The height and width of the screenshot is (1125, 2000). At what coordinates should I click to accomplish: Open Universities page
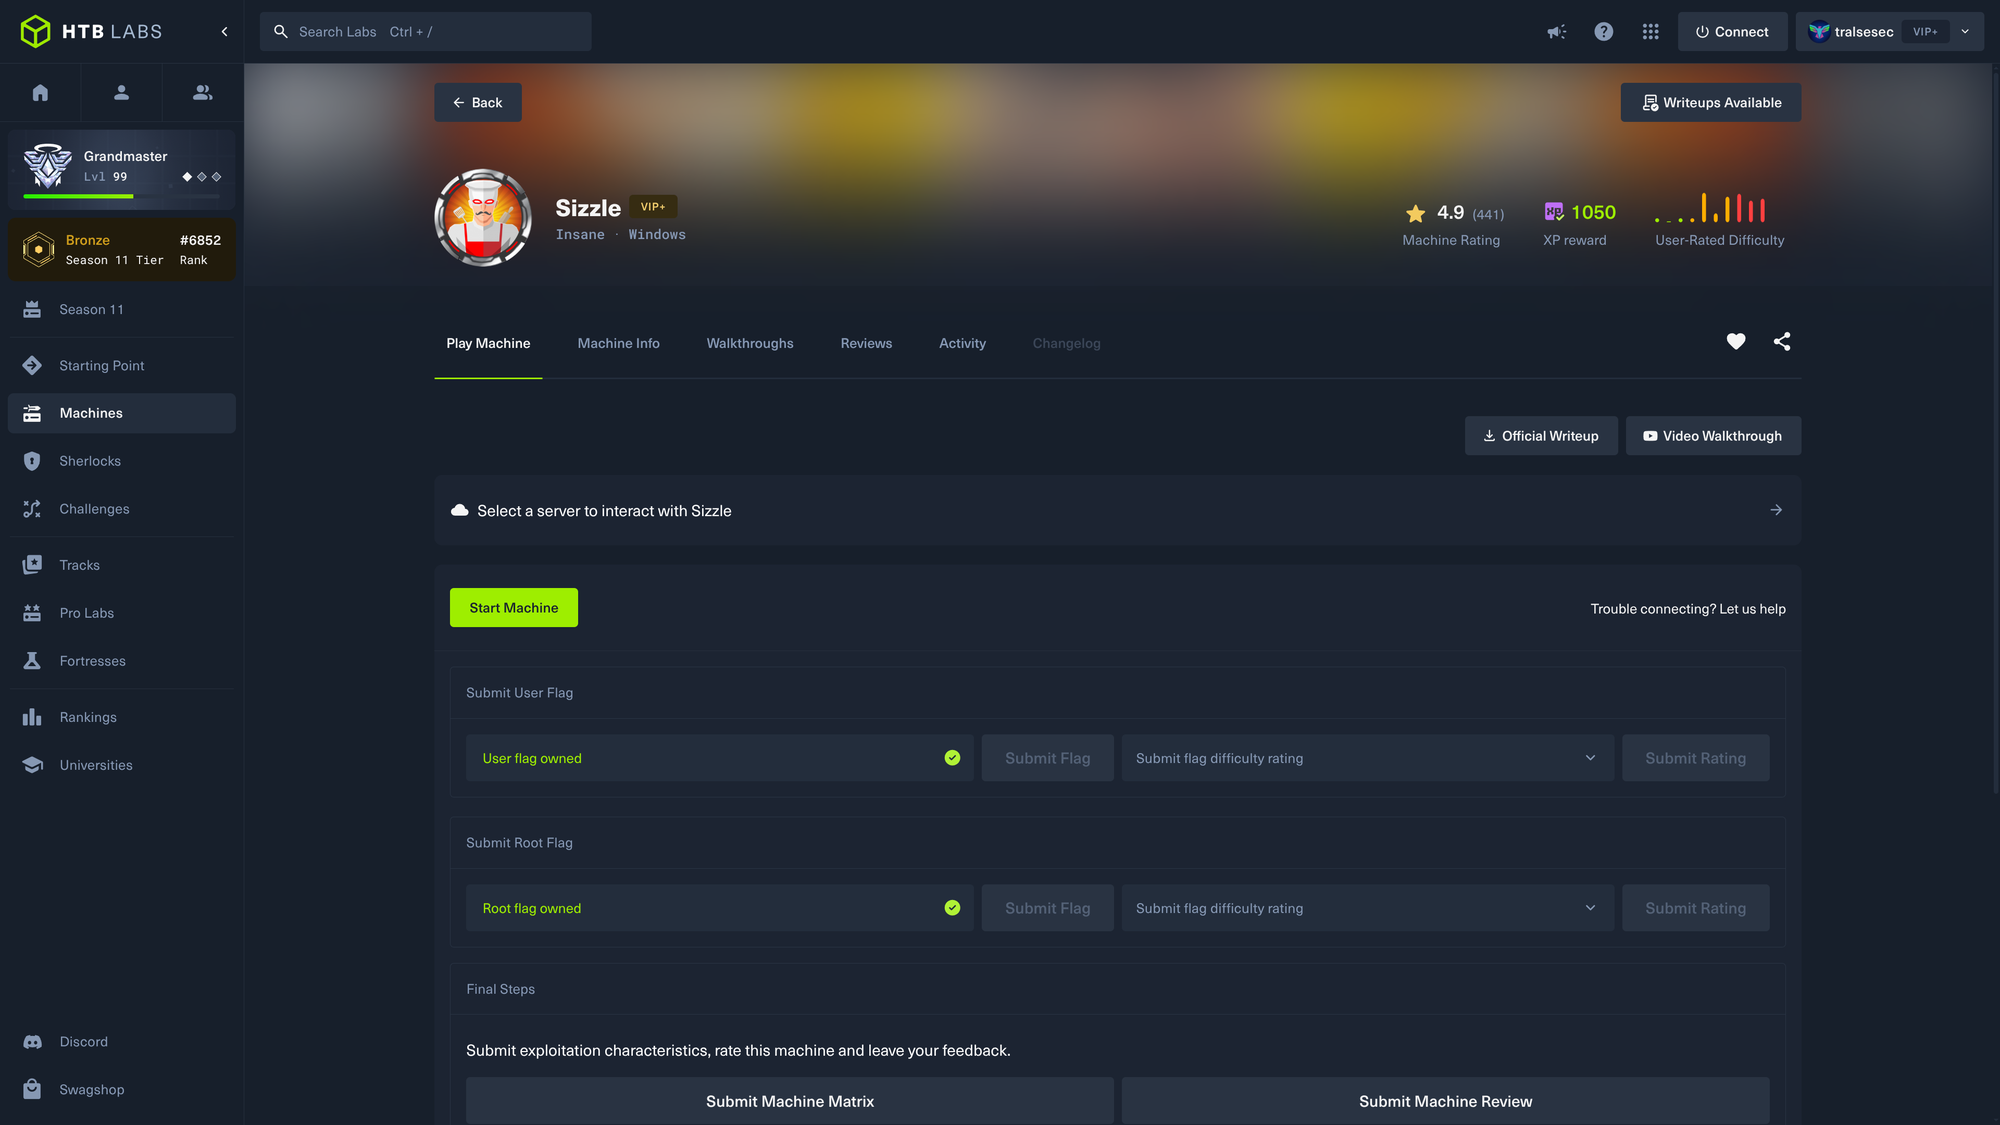pyautogui.click(x=122, y=765)
